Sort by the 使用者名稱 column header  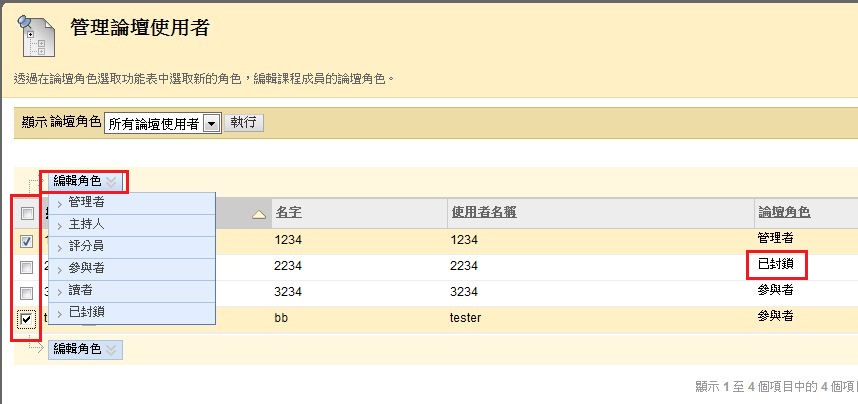point(484,213)
